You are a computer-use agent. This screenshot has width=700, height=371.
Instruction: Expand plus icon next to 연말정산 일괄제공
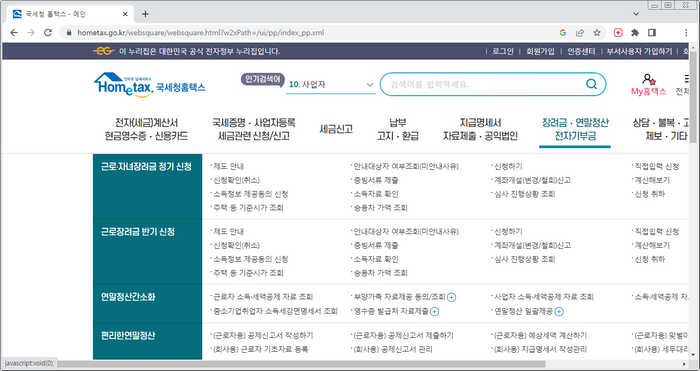click(559, 312)
